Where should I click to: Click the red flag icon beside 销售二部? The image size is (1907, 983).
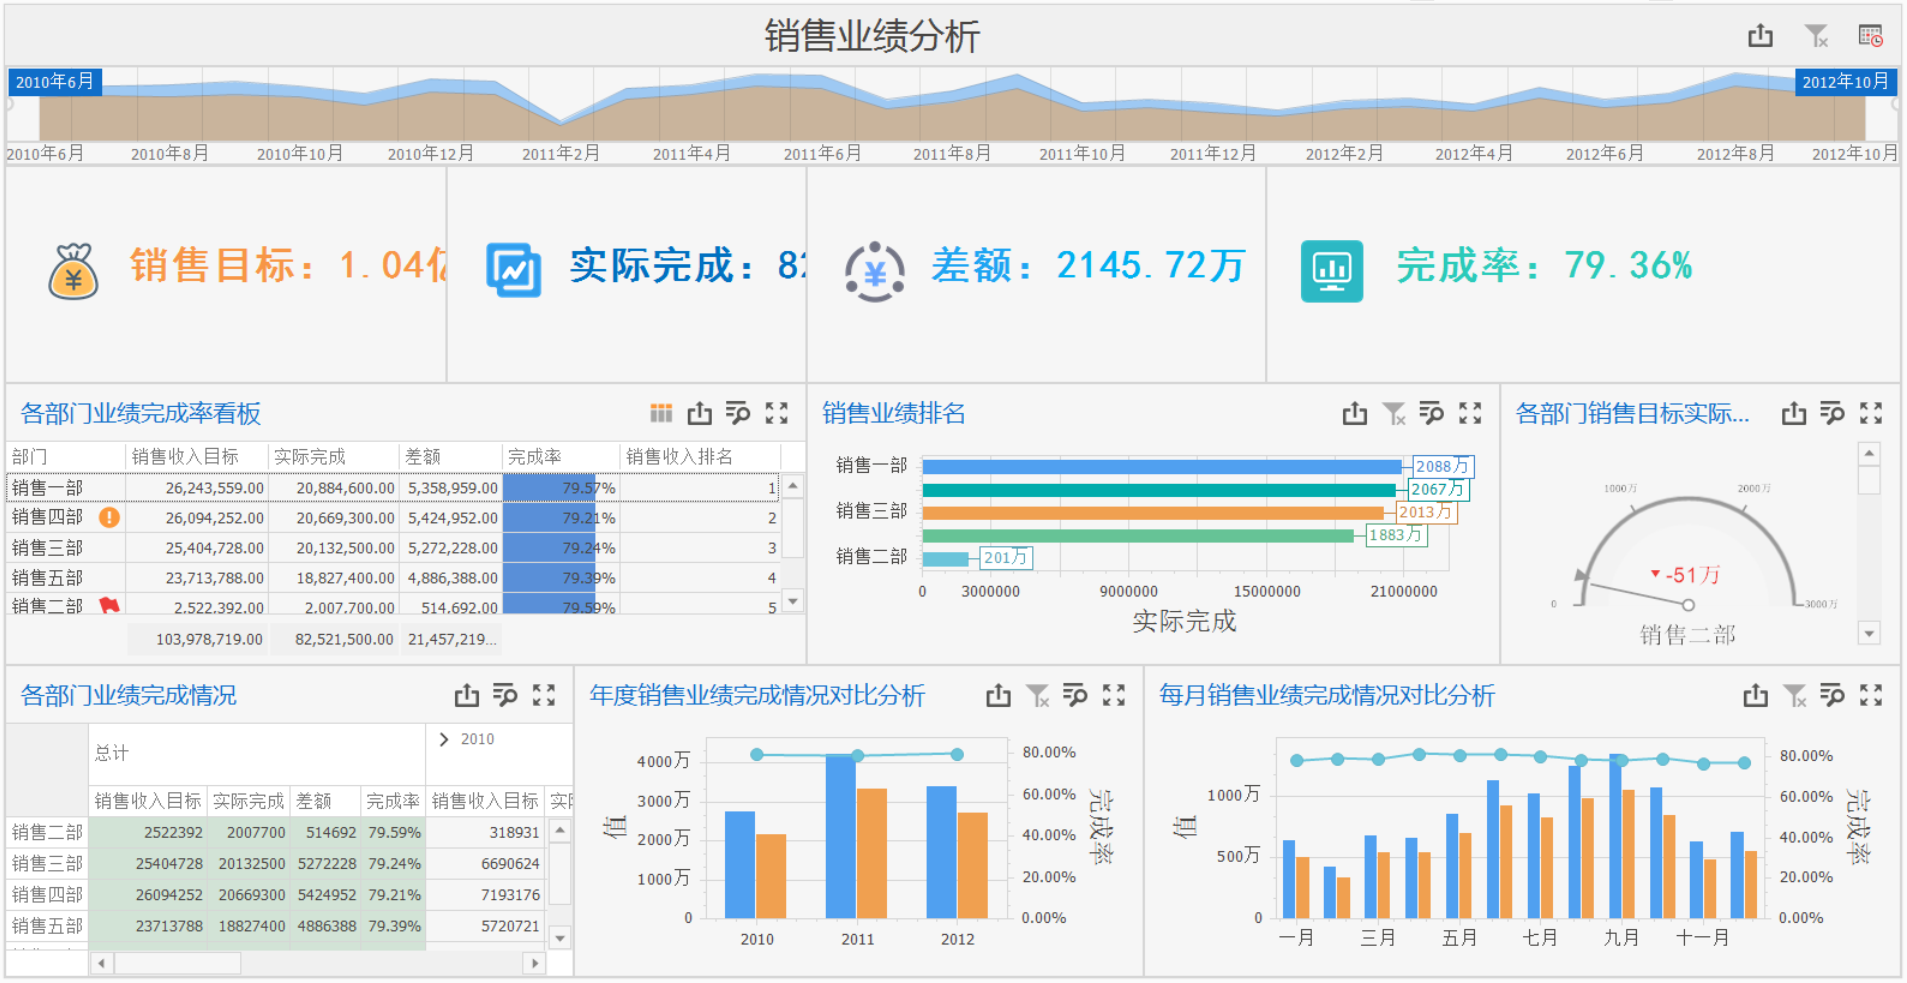(x=109, y=605)
